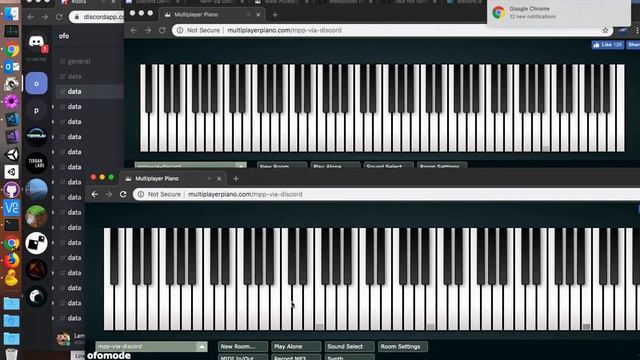Open Outlook from the dock
640x360 pixels.
click(11, 67)
